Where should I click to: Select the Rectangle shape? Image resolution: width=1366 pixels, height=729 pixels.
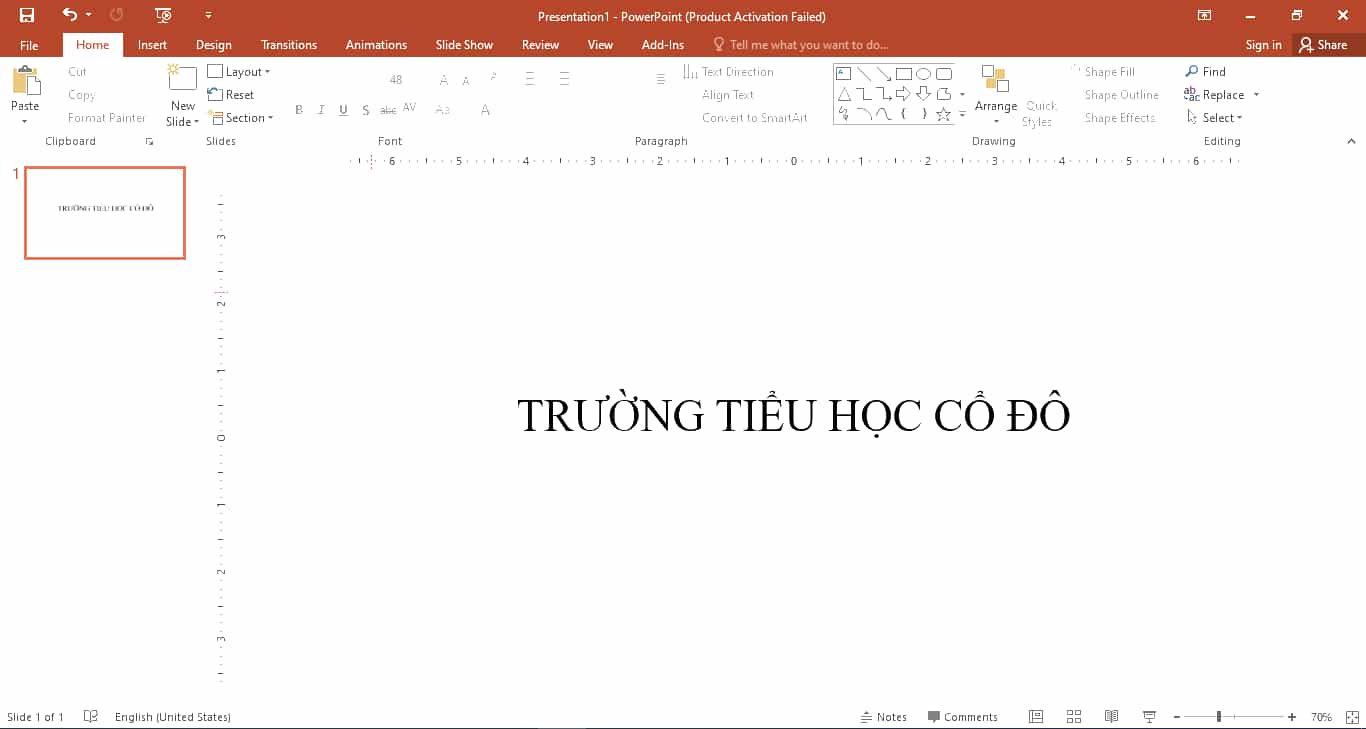click(x=903, y=74)
